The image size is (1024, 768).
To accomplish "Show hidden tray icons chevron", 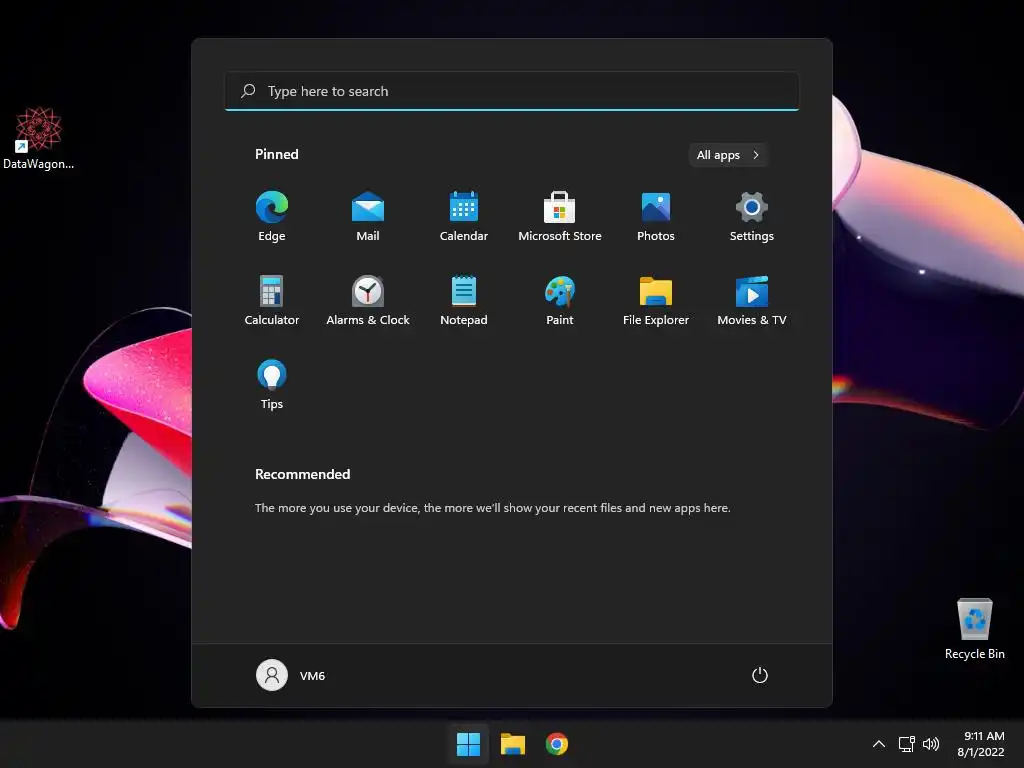I will [x=879, y=744].
